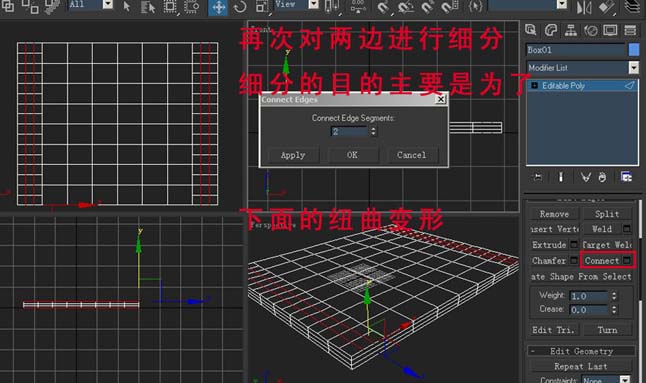
Task: Select the Move tool in toolbar
Action: [x=218, y=7]
